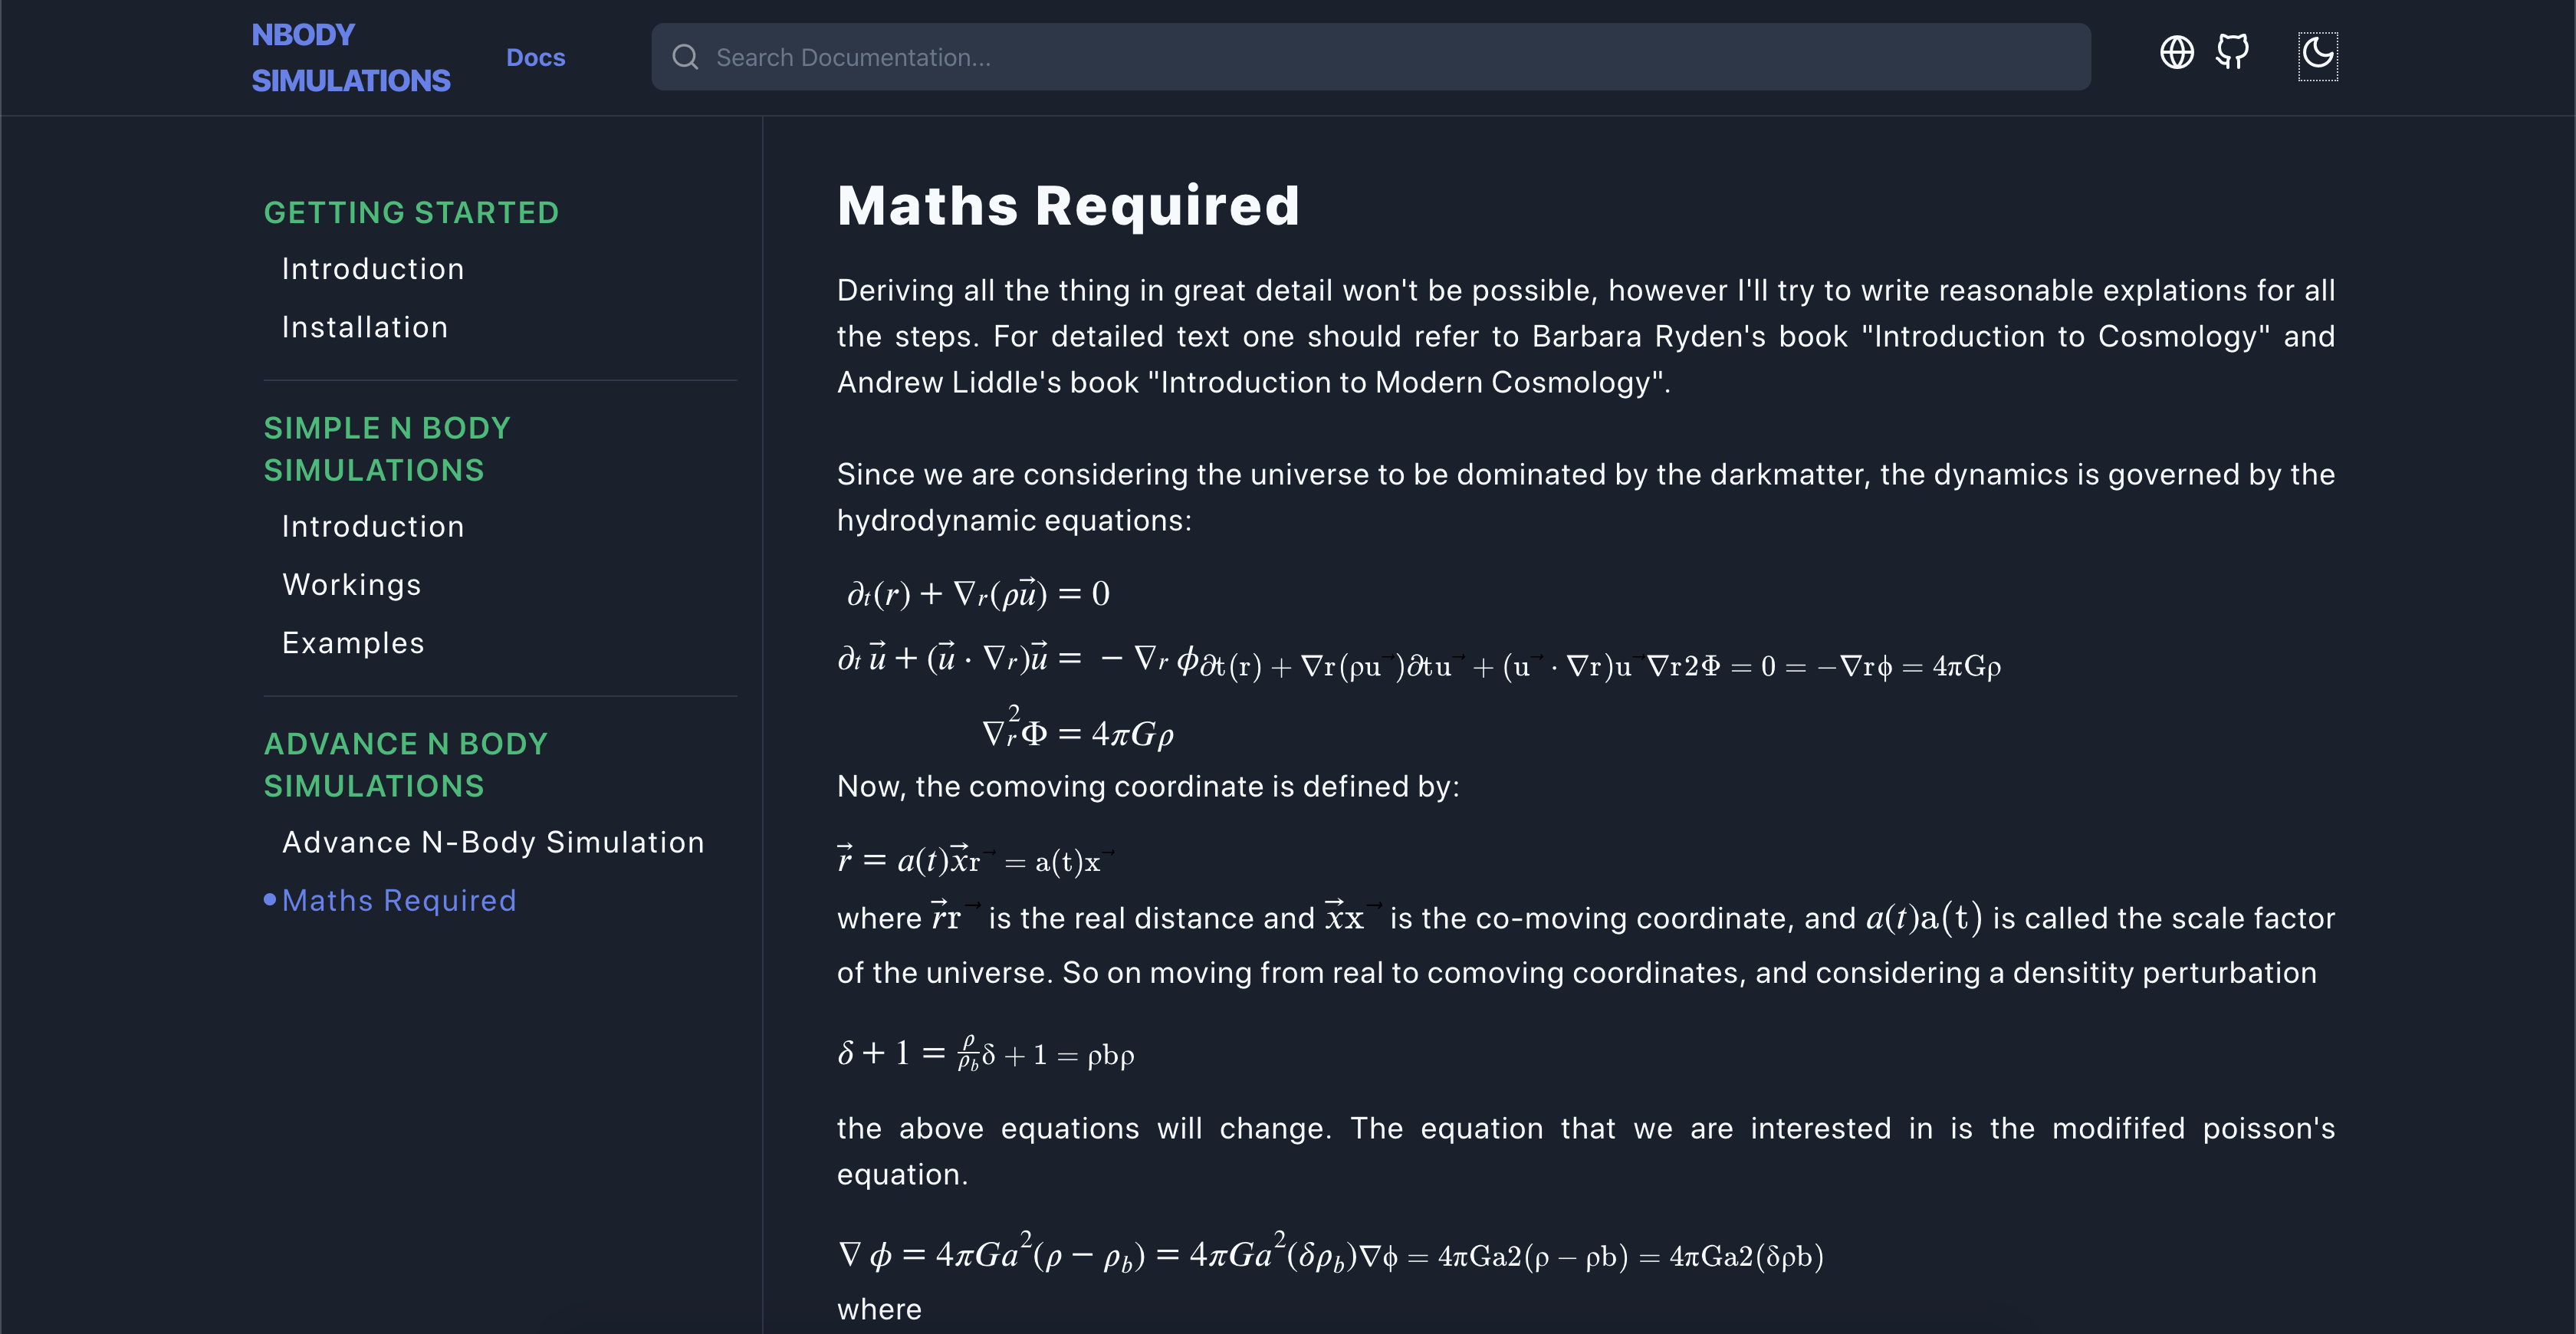Image resolution: width=2576 pixels, height=1334 pixels.
Task: Toggle dark mode with the moon icon
Action: [x=2318, y=57]
